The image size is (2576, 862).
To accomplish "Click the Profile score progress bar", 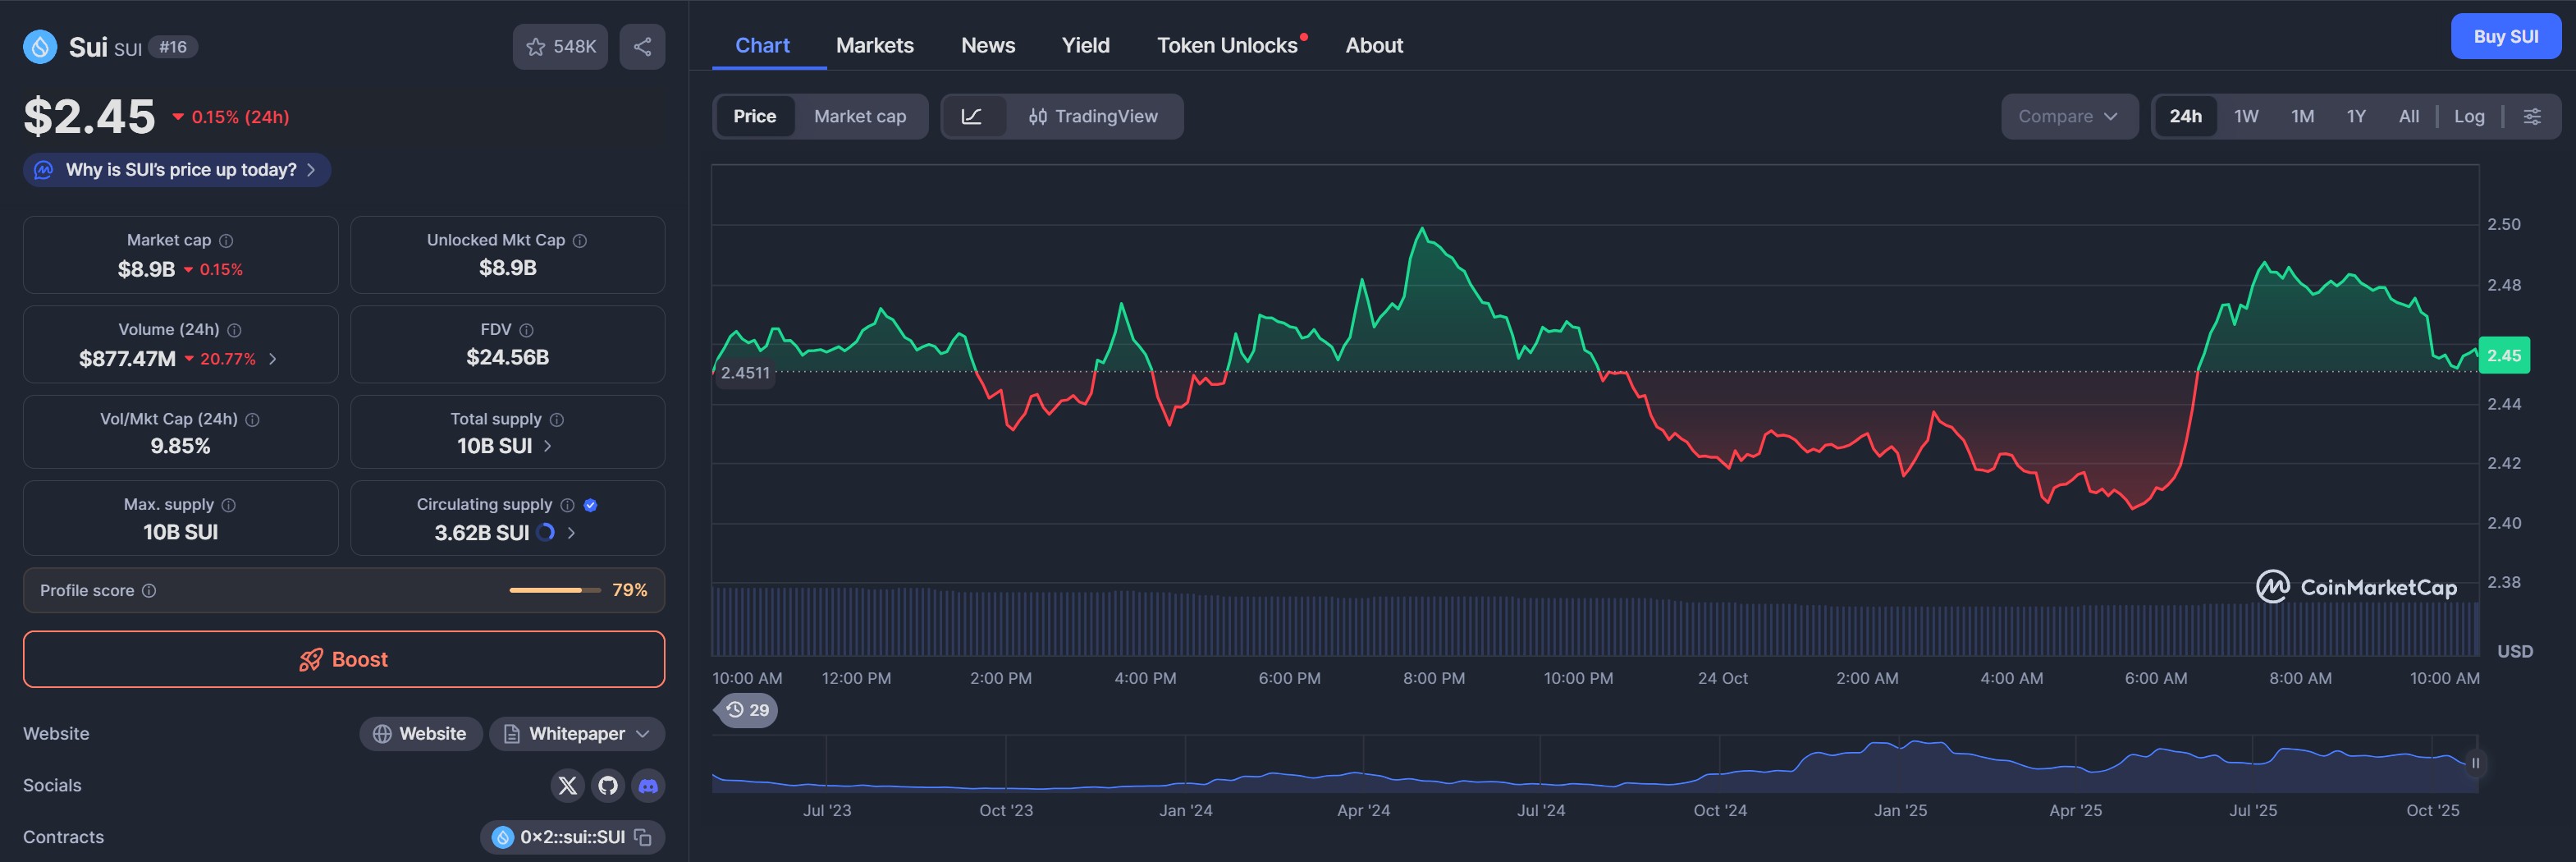I will pyautogui.click(x=551, y=590).
